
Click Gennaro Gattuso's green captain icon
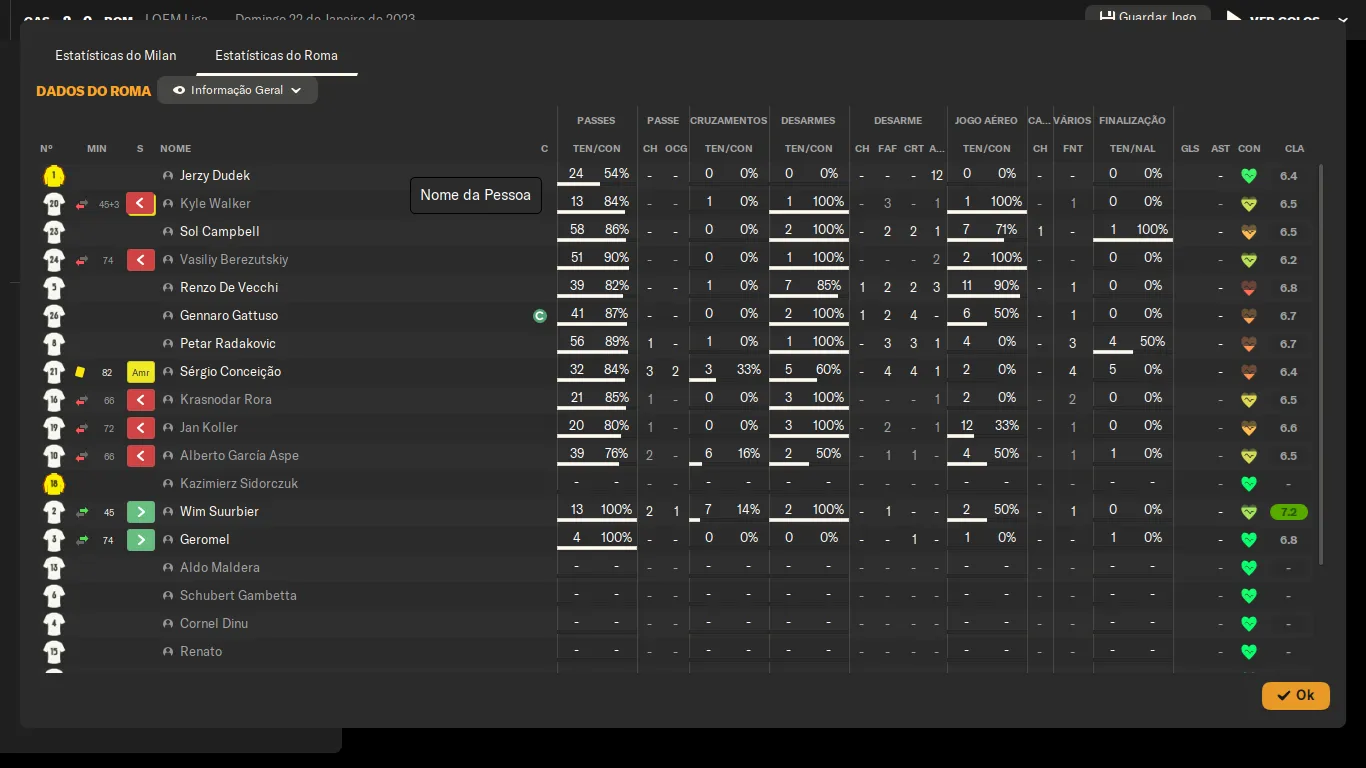(x=540, y=316)
